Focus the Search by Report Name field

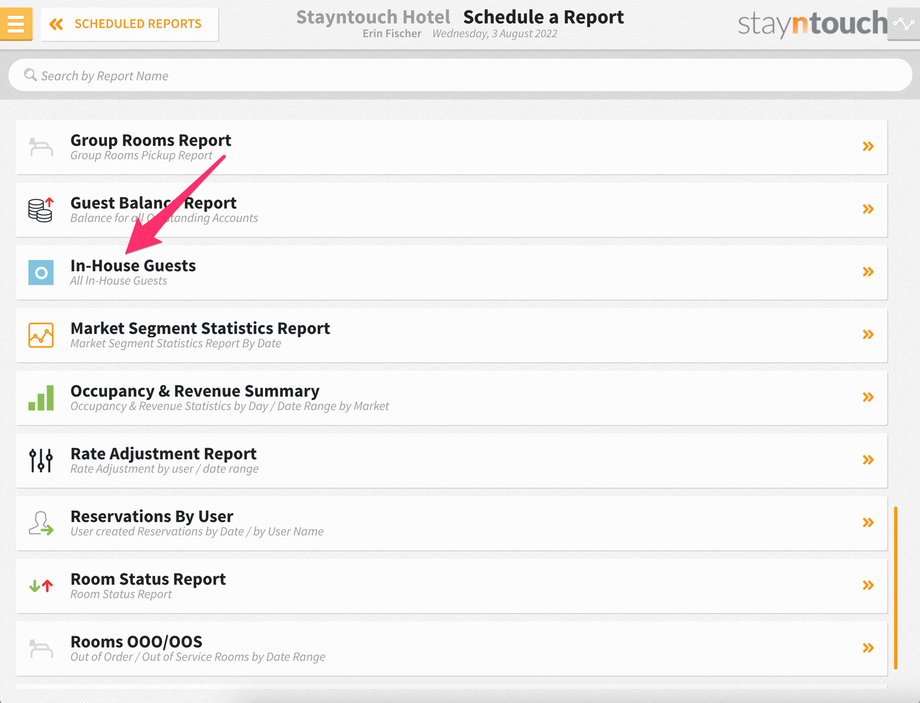[460, 75]
